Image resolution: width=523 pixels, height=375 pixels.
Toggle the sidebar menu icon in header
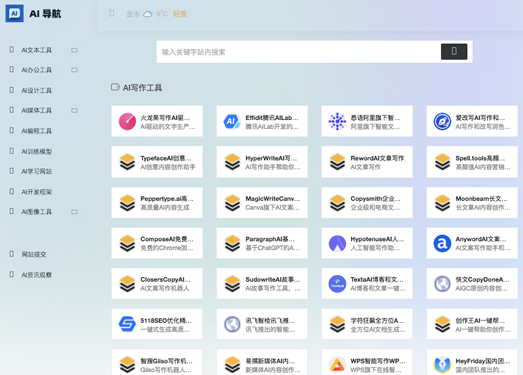(112, 13)
